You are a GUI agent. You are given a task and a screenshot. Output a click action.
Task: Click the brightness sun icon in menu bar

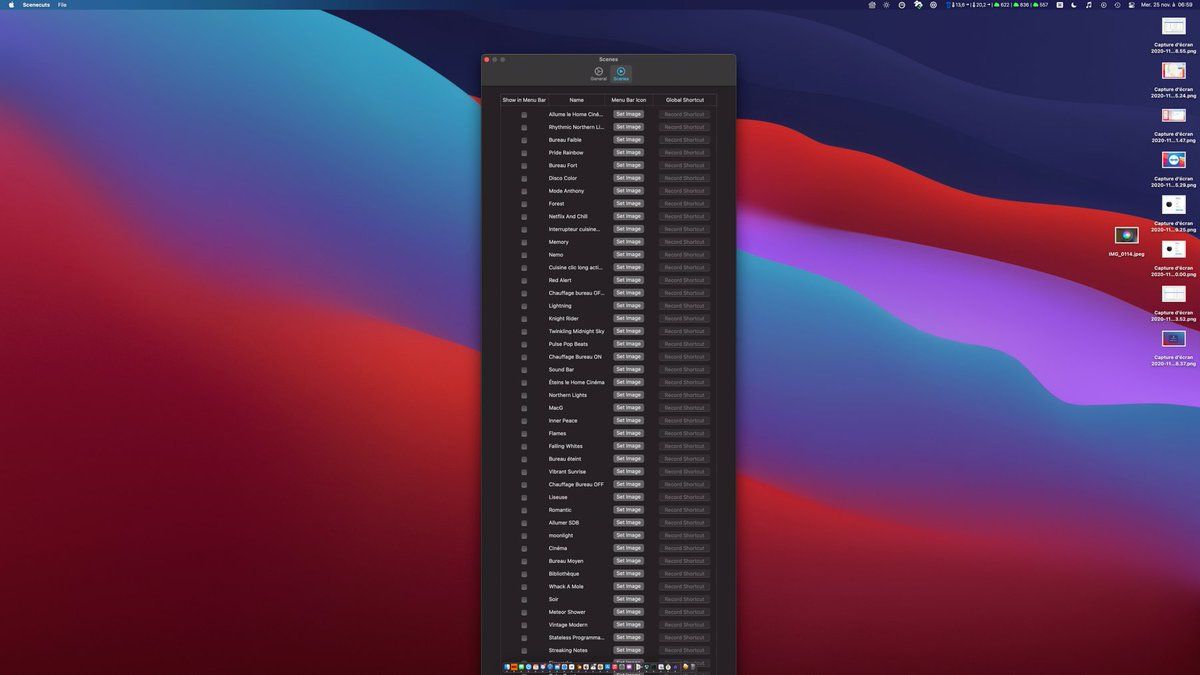coord(886,5)
